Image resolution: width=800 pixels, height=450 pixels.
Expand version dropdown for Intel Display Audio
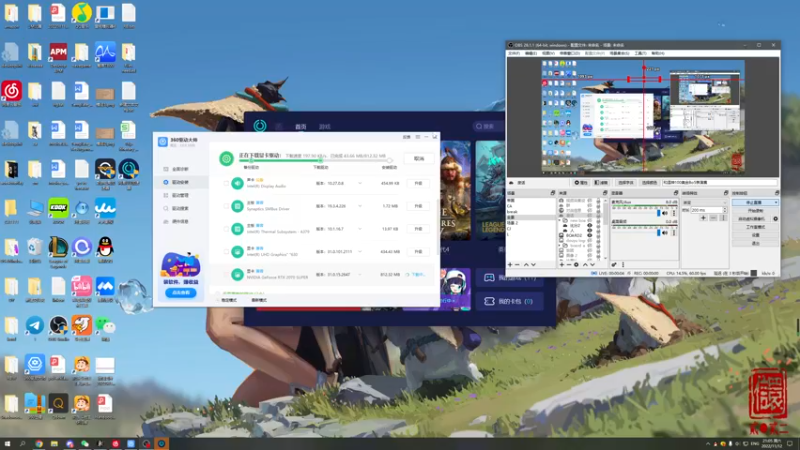(x=360, y=183)
